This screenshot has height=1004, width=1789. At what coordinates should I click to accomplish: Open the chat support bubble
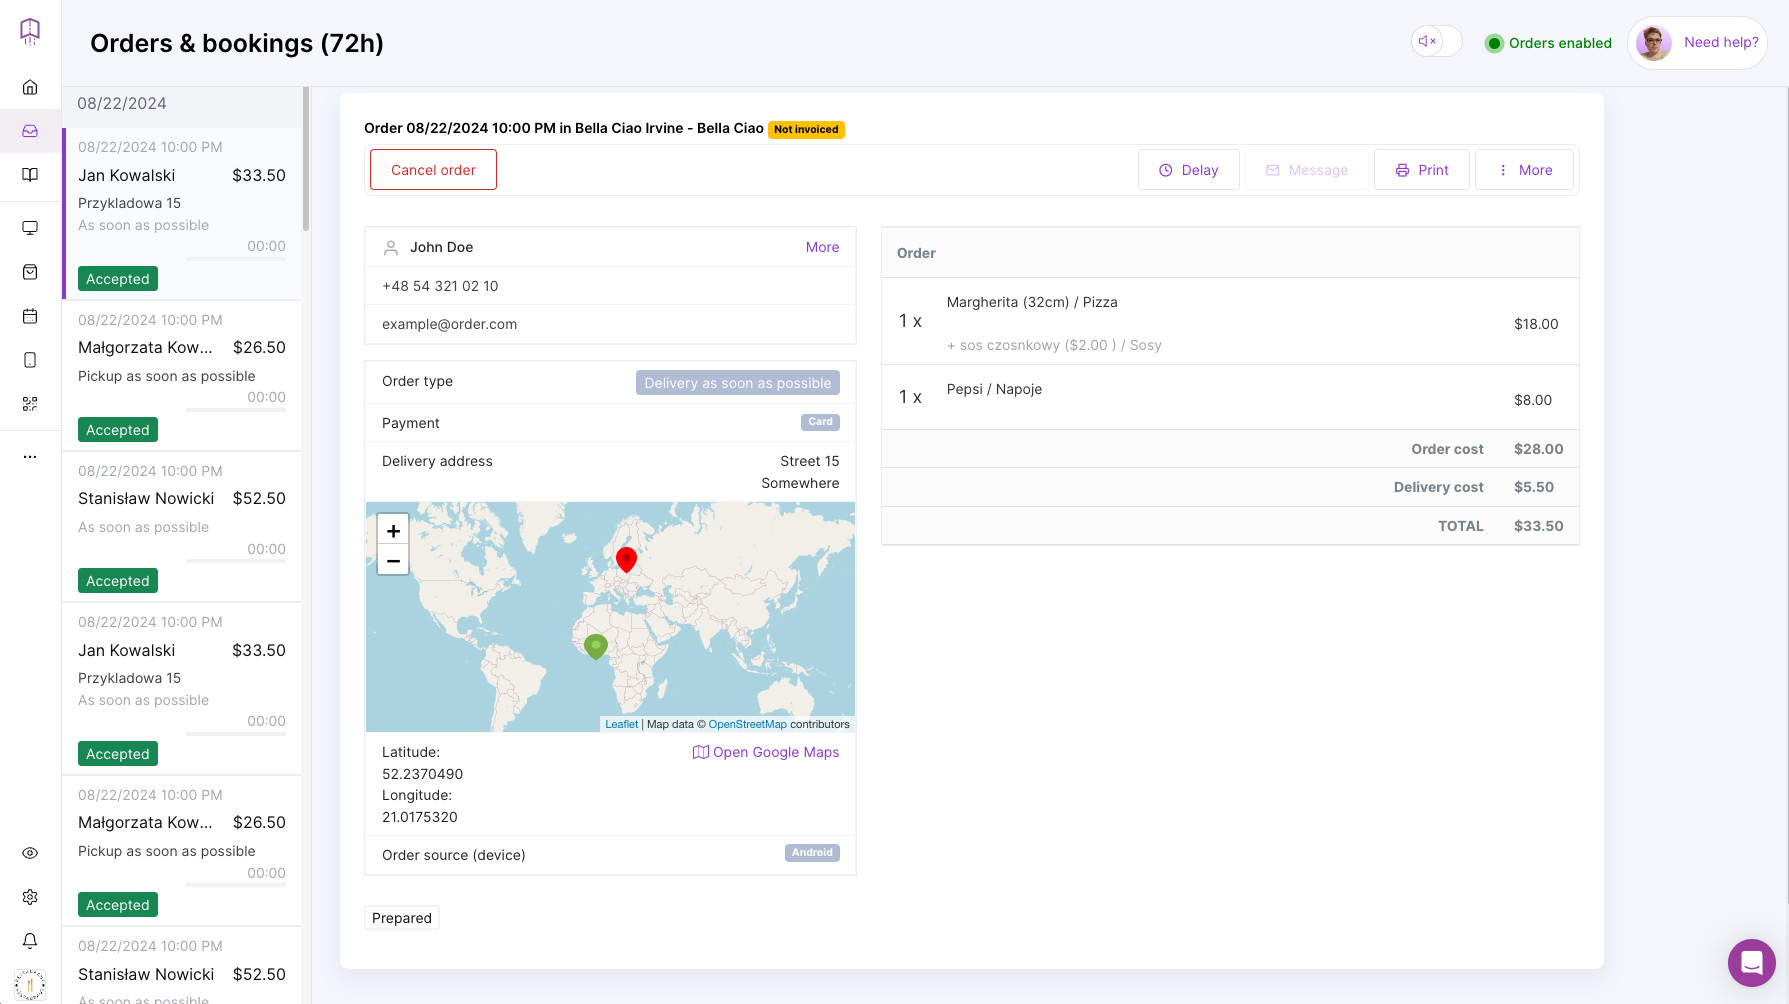[1751, 963]
